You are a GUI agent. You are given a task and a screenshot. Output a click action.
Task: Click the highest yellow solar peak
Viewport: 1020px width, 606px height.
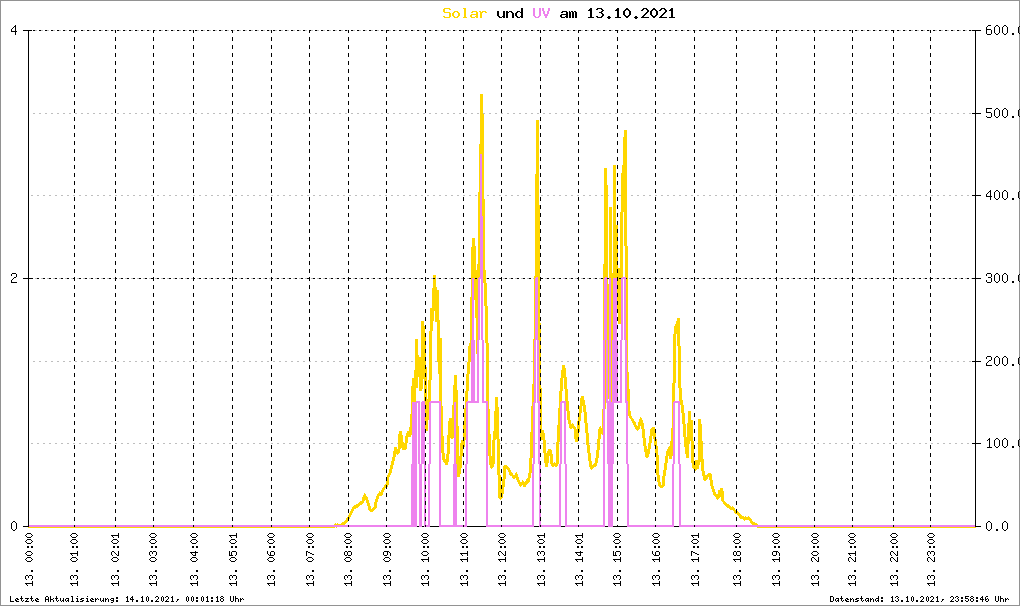[x=481, y=96]
